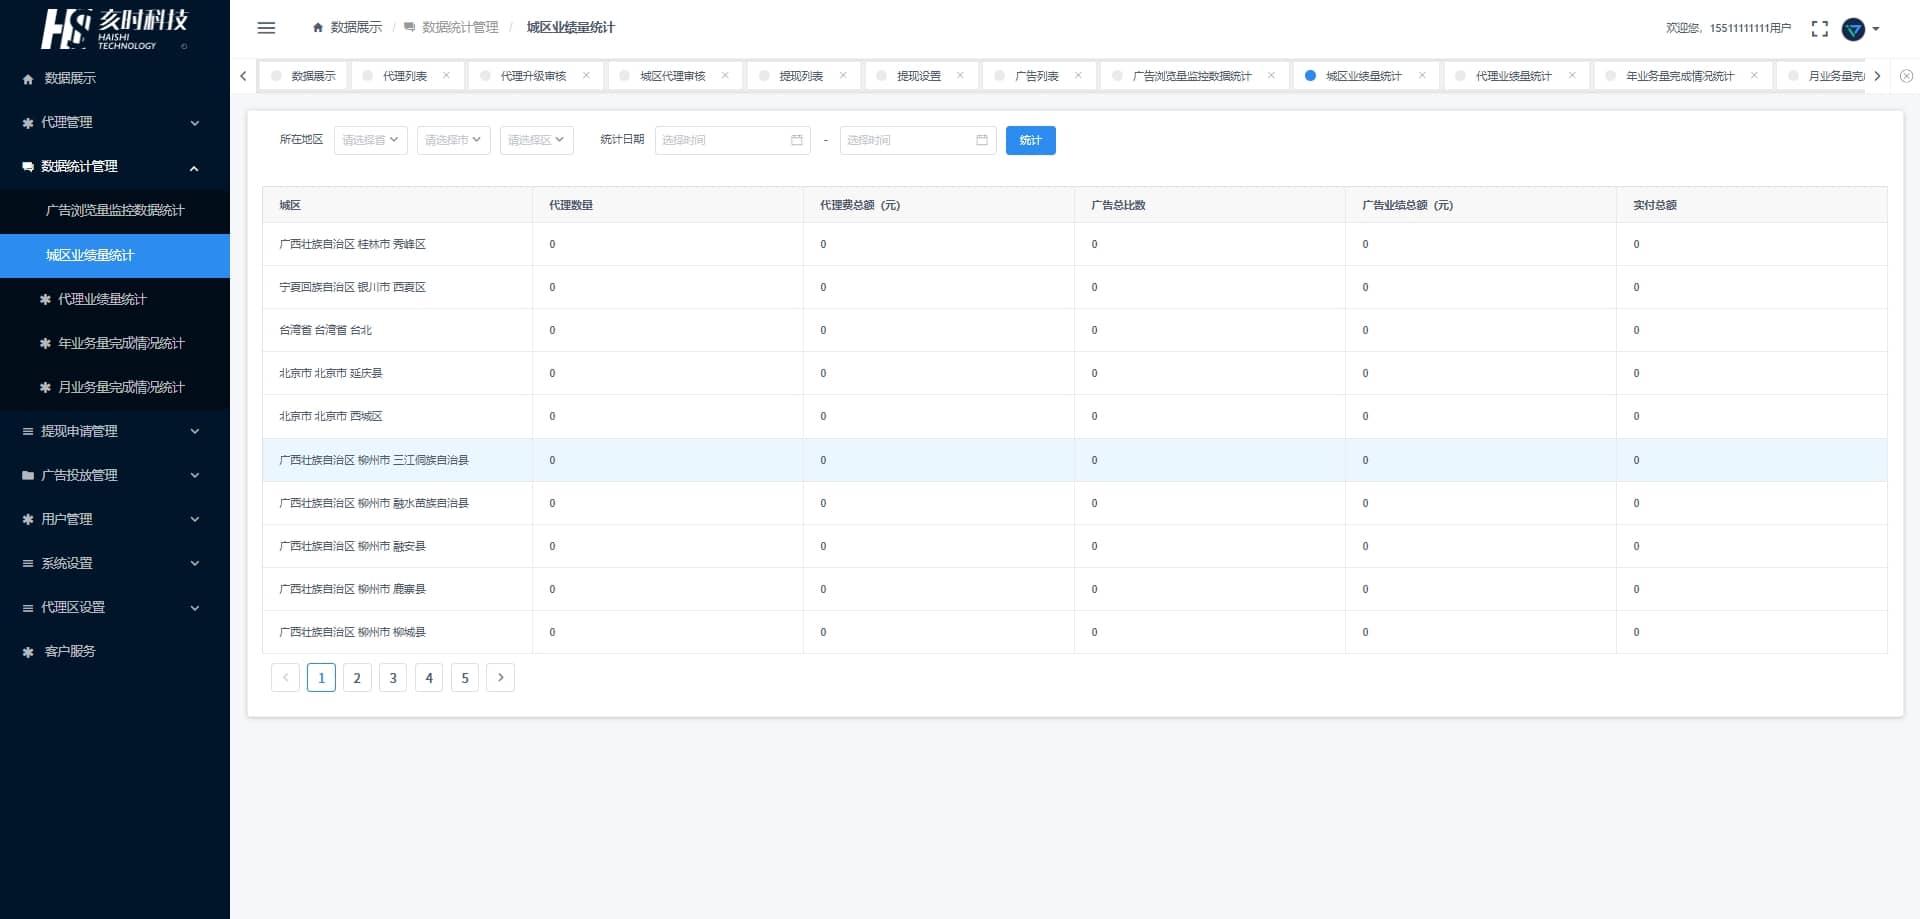Expand 代理区设置 in the sidebar
This screenshot has height=919, width=1920.
tap(115, 607)
